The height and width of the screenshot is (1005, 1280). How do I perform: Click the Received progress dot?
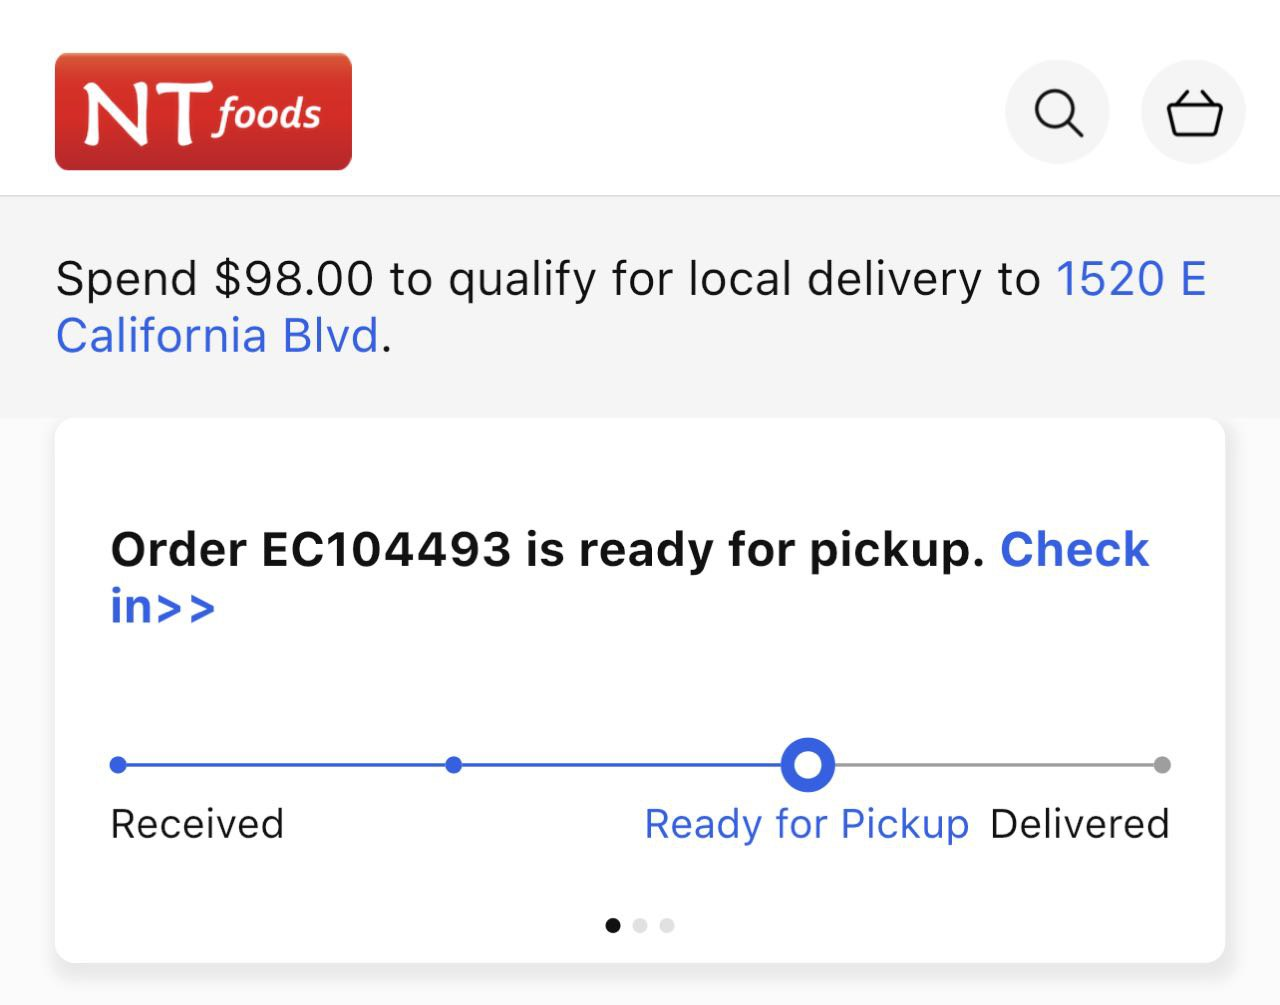pos(118,764)
